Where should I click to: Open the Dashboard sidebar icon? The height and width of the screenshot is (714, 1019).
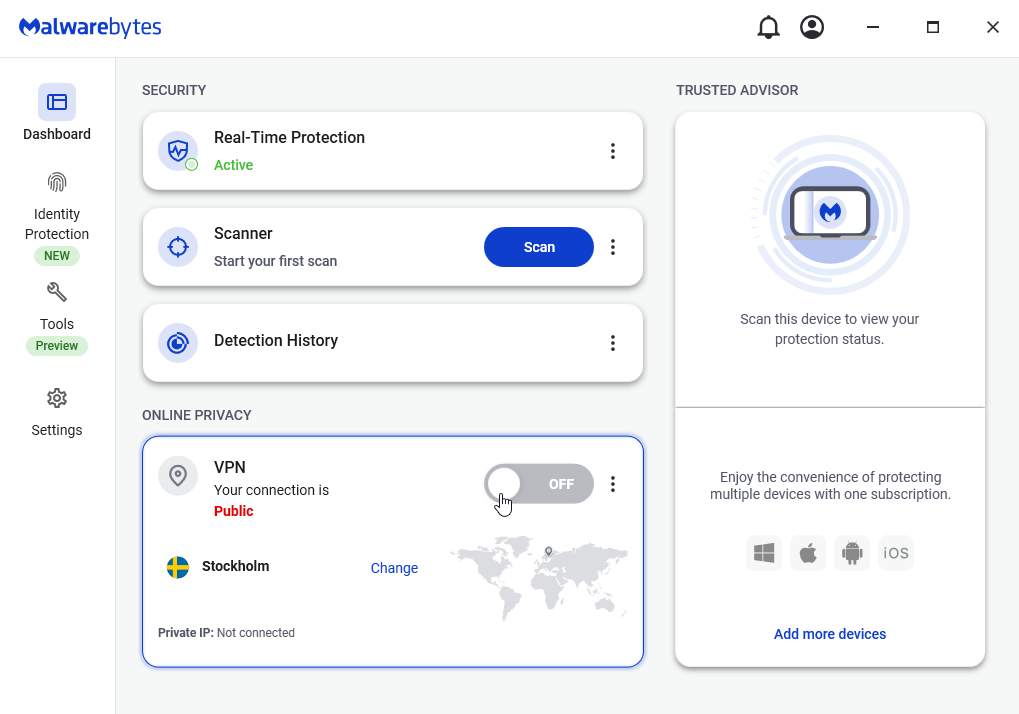pyautogui.click(x=57, y=102)
